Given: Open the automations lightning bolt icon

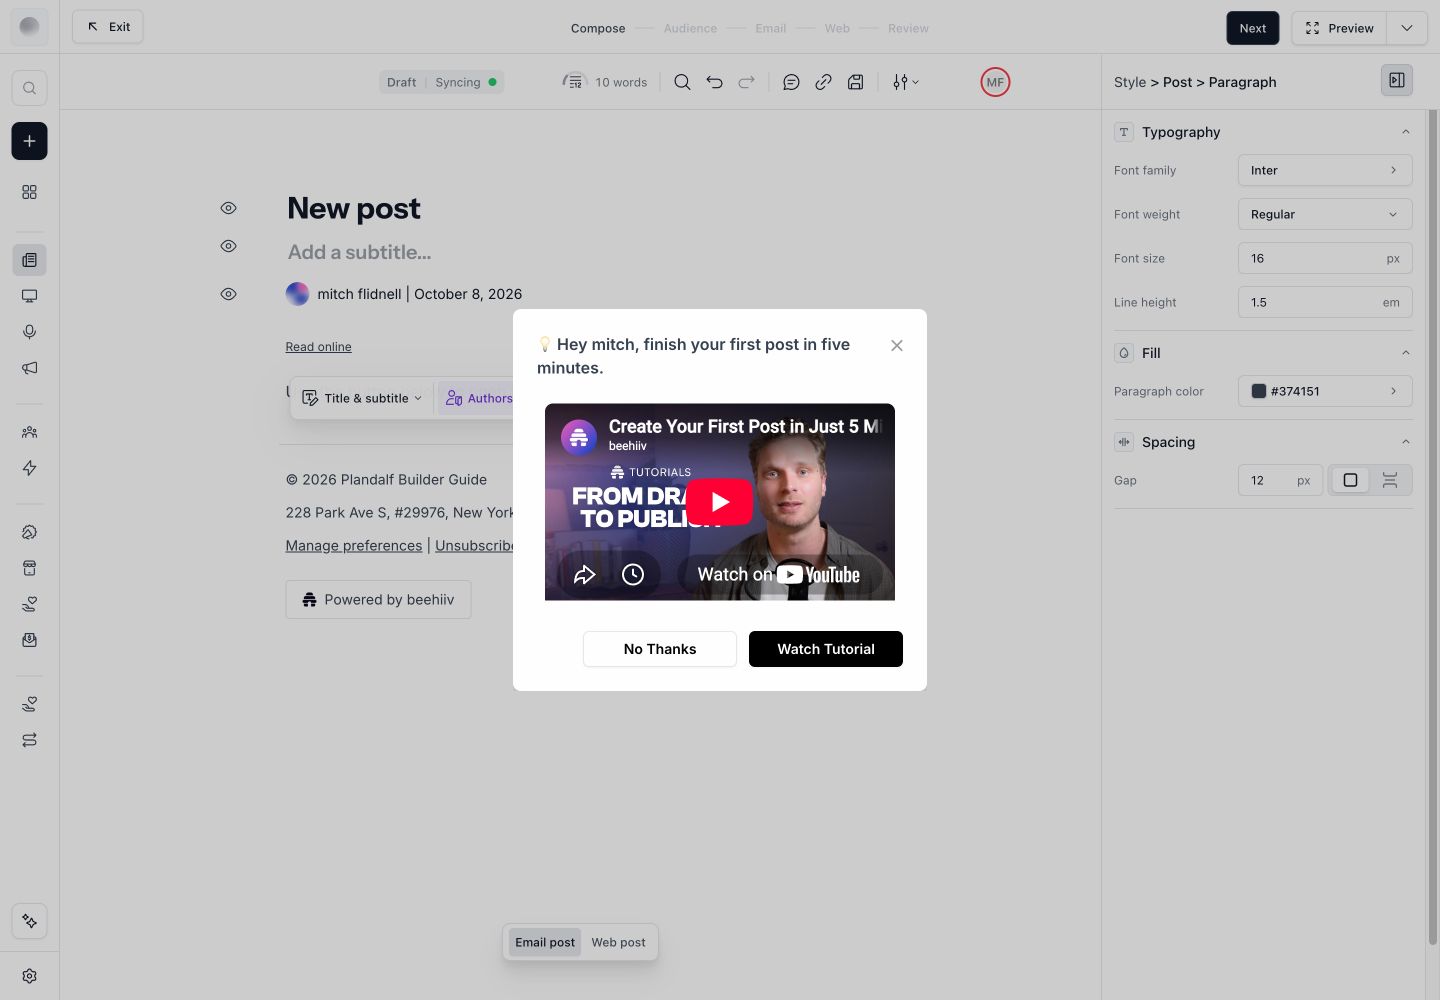Looking at the screenshot, I should click(x=29, y=468).
